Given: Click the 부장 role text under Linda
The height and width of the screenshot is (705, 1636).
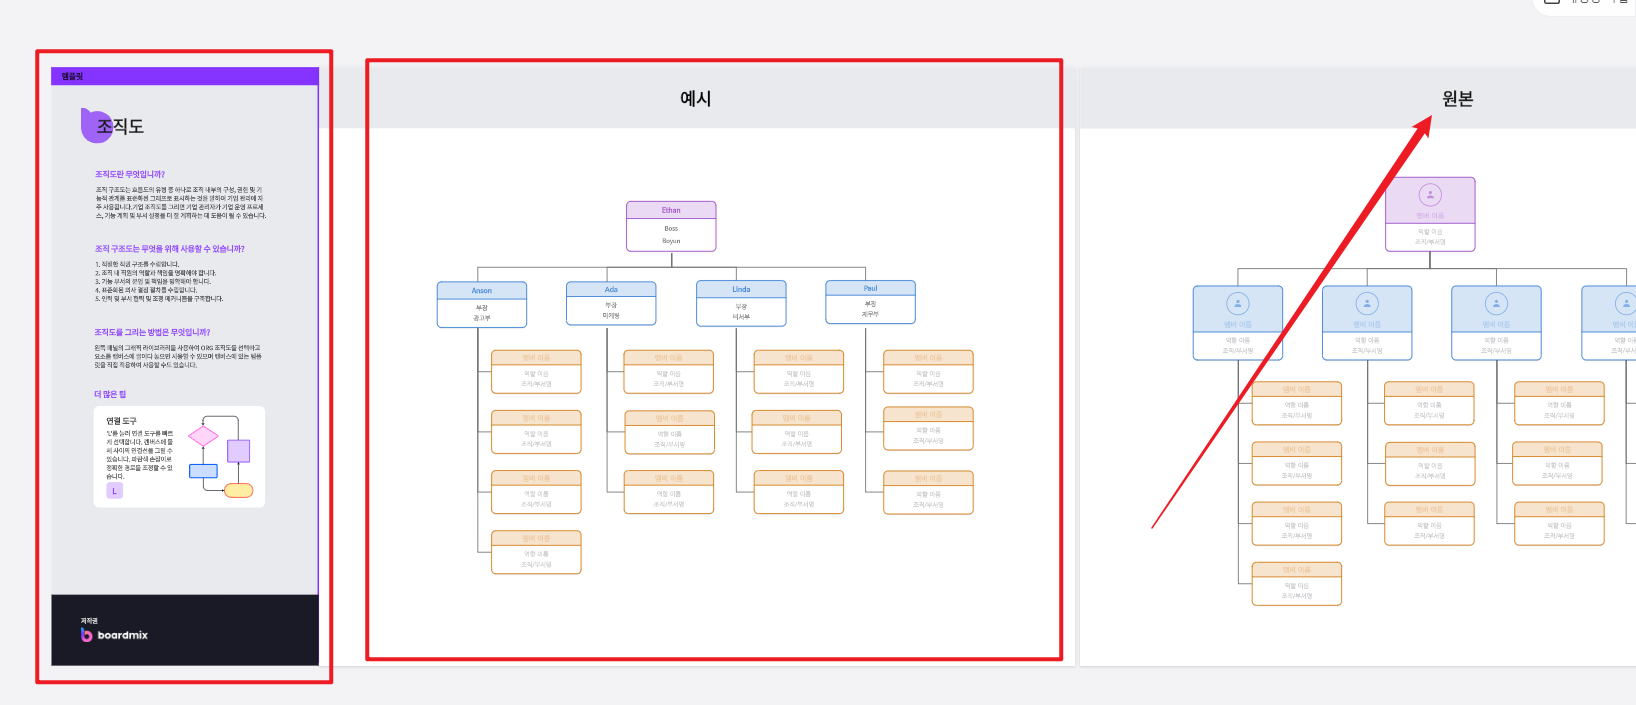Looking at the screenshot, I should click(741, 306).
